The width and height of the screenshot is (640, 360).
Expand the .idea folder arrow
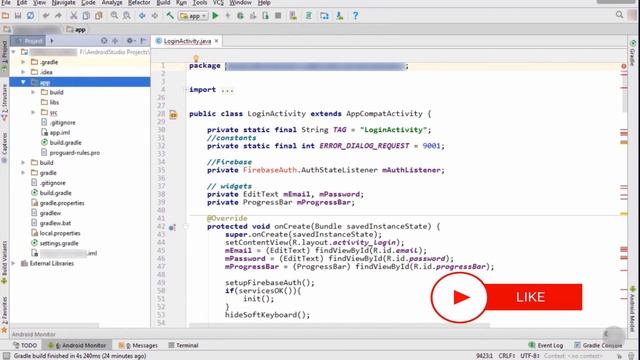point(23,72)
